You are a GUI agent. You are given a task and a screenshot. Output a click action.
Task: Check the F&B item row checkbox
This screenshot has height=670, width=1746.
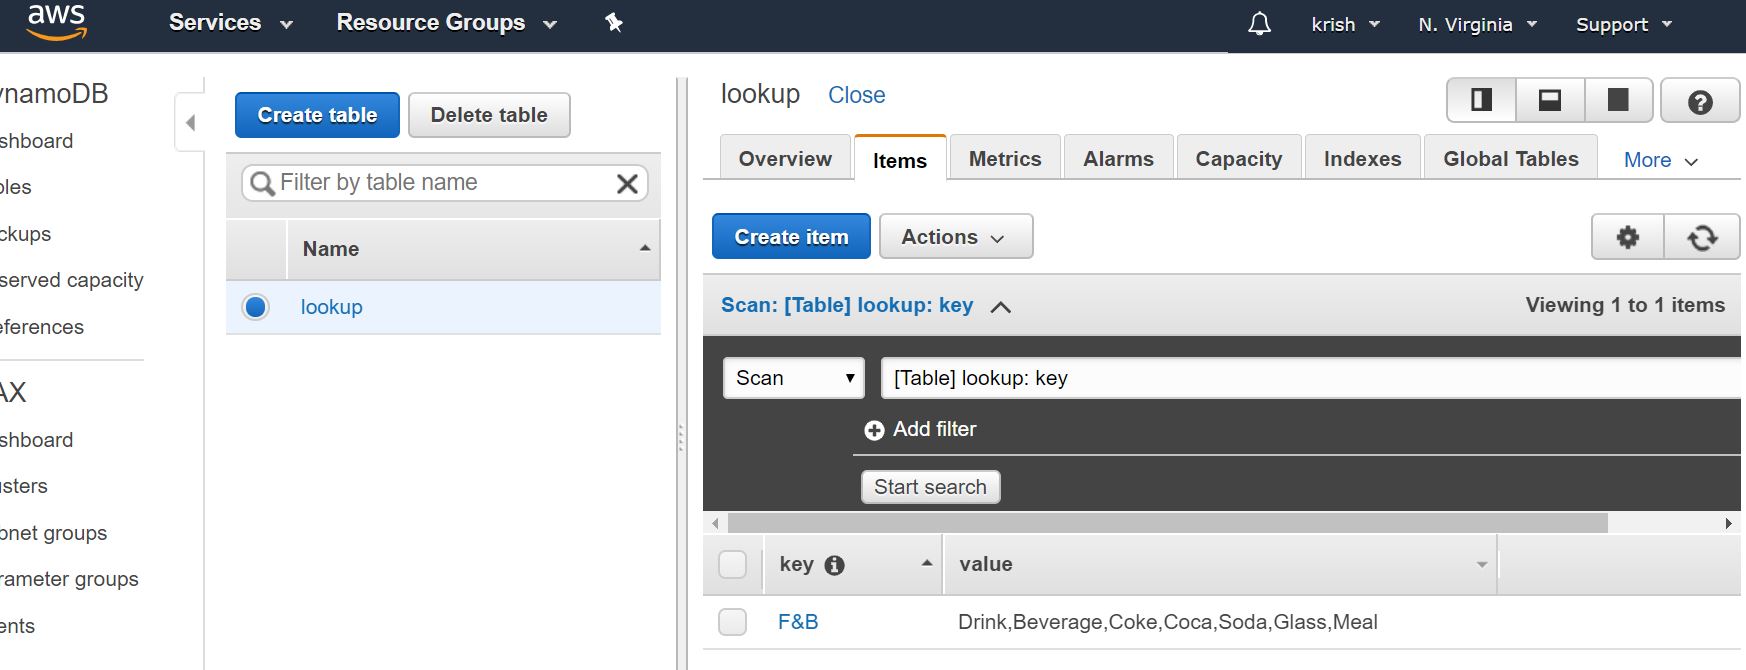[733, 622]
